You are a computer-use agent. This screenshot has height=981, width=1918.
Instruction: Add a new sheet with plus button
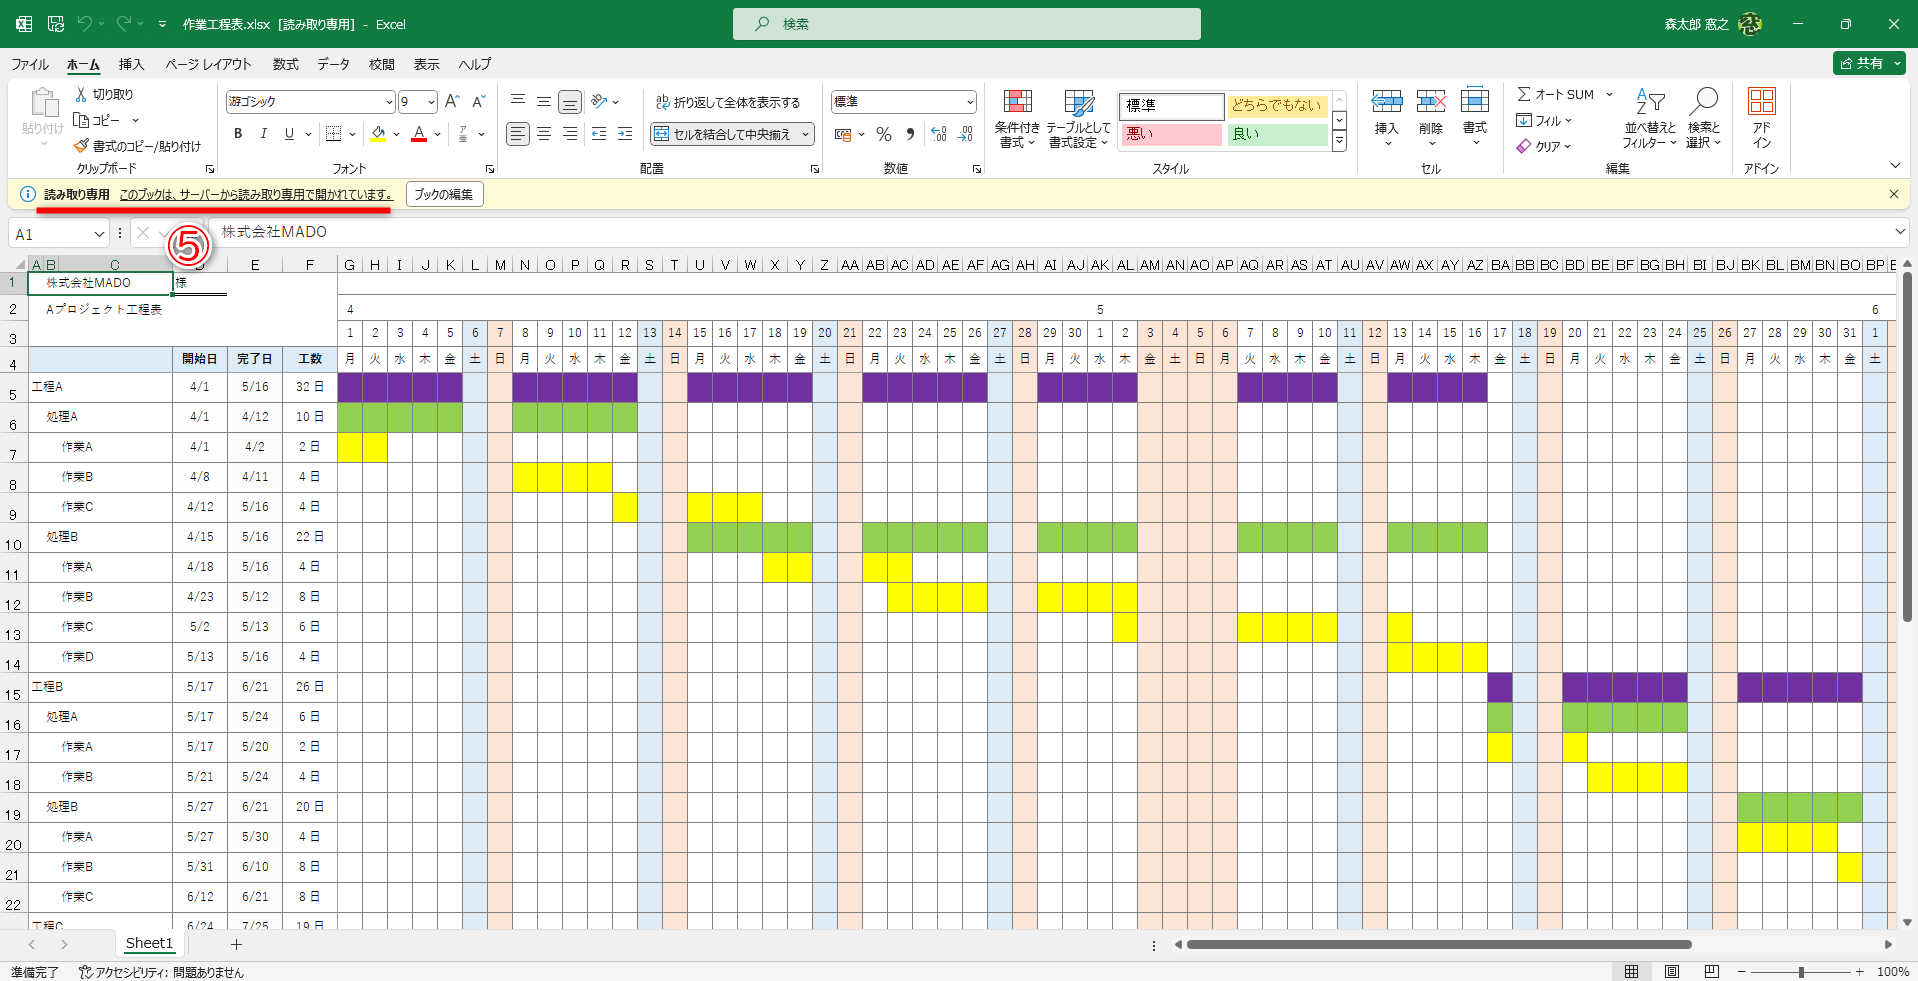click(x=236, y=944)
